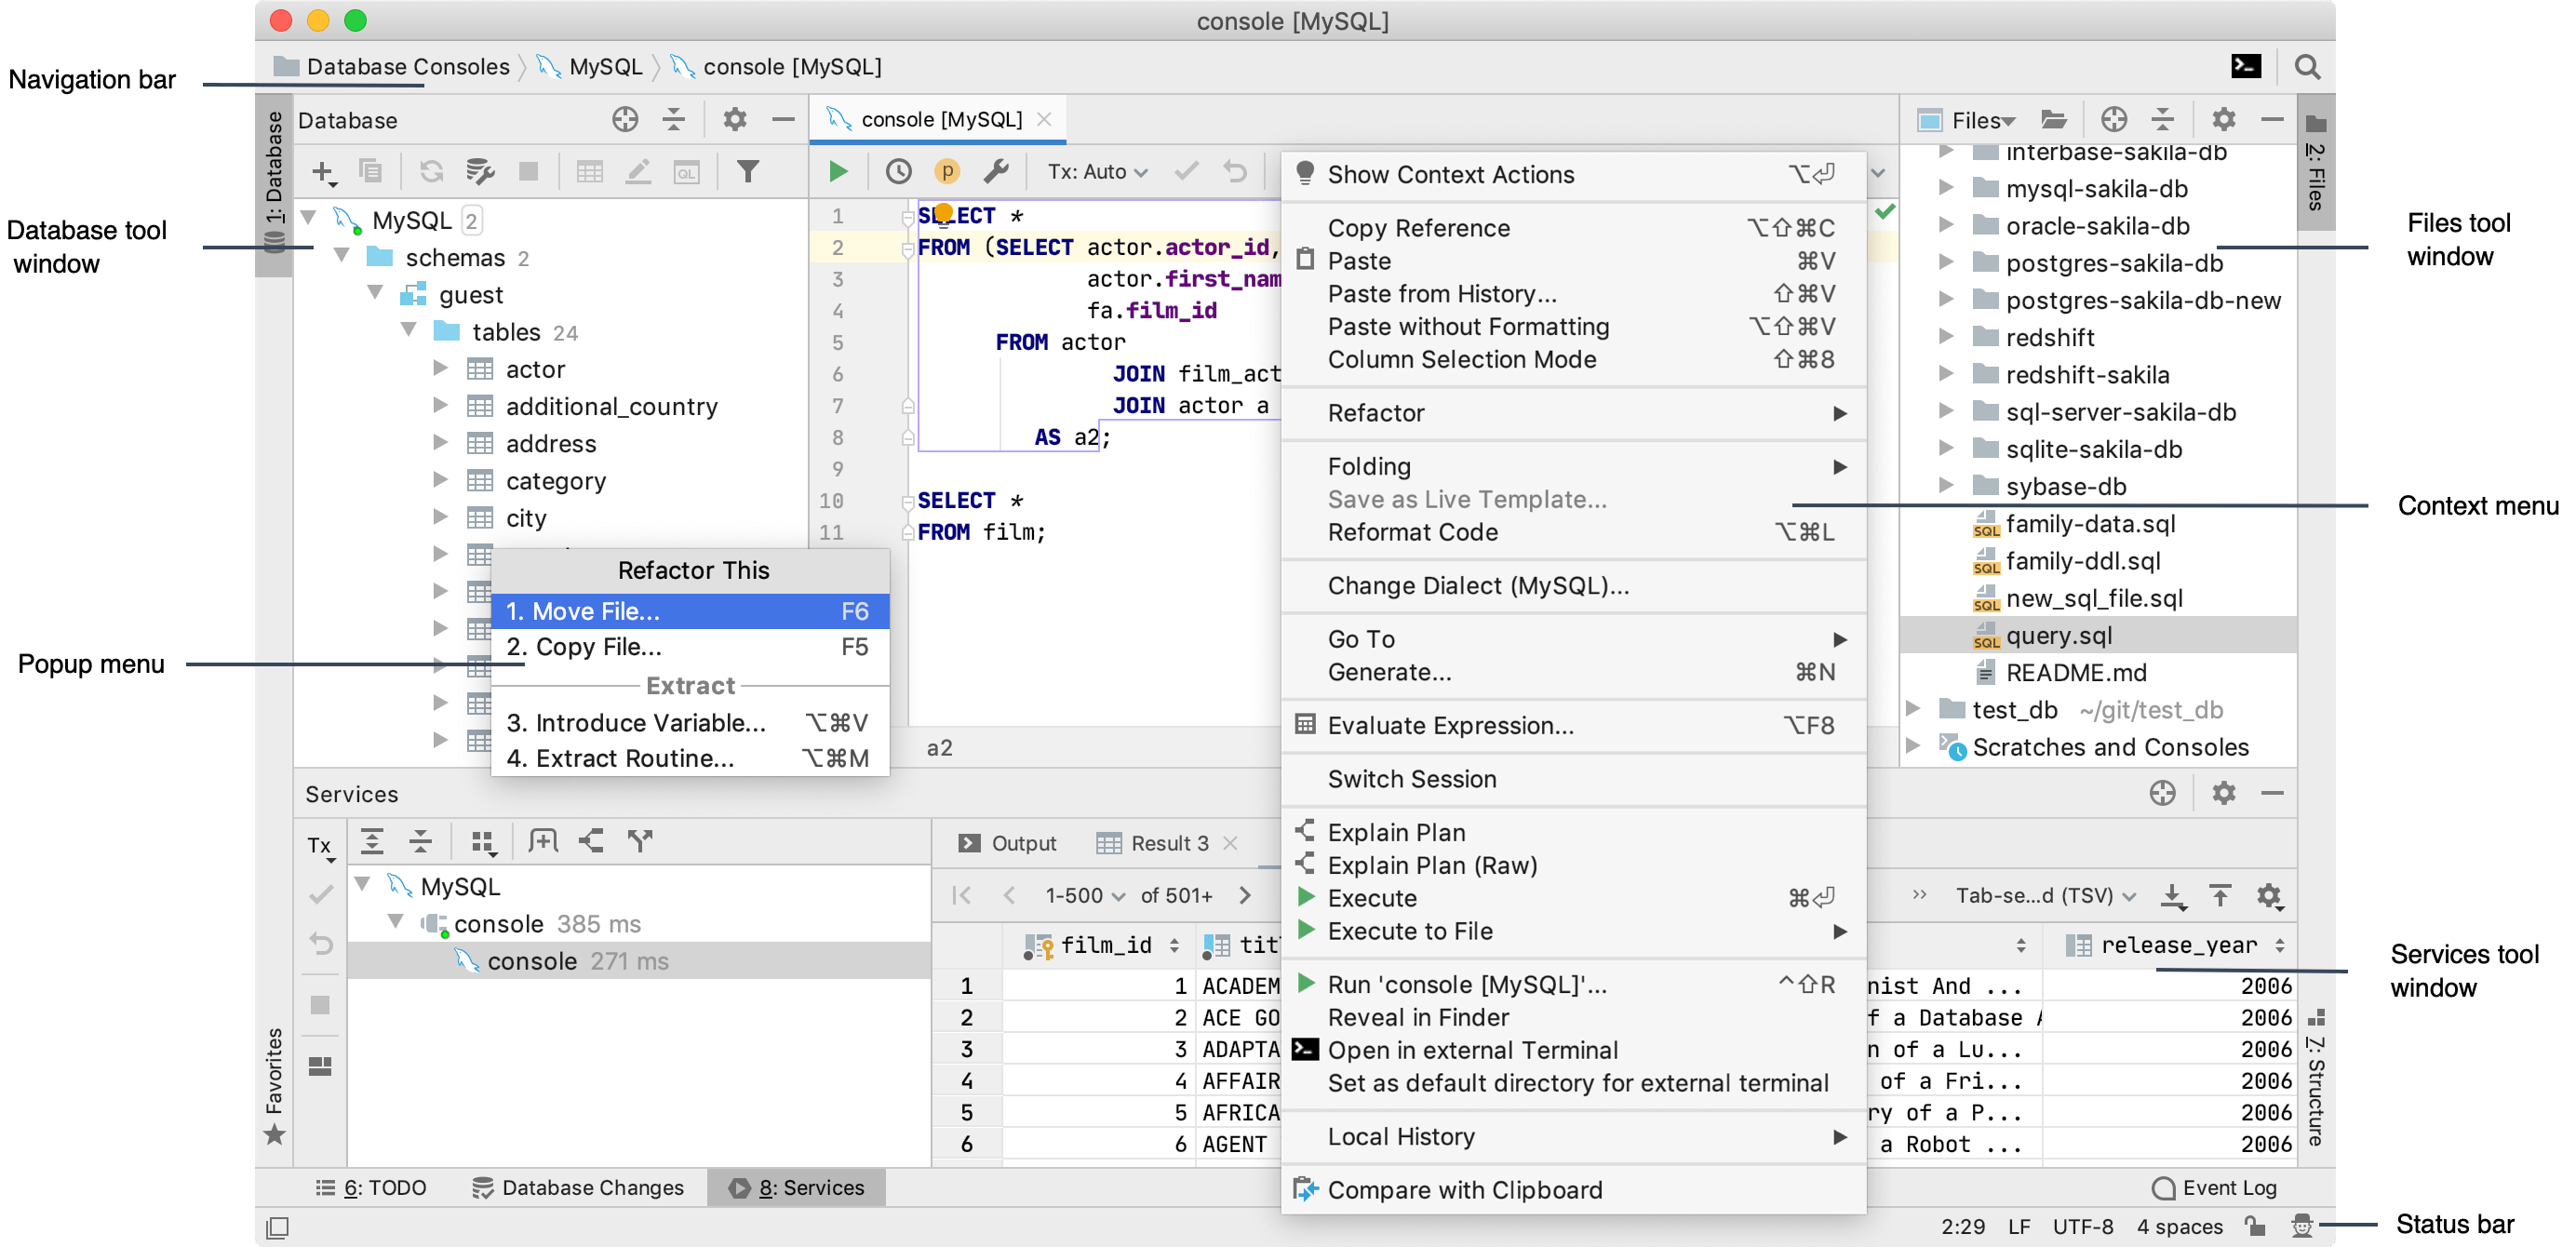Image resolution: width=2576 pixels, height=1247 pixels.
Task: Click LF line separator in status bar
Action: (2019, 1226)
